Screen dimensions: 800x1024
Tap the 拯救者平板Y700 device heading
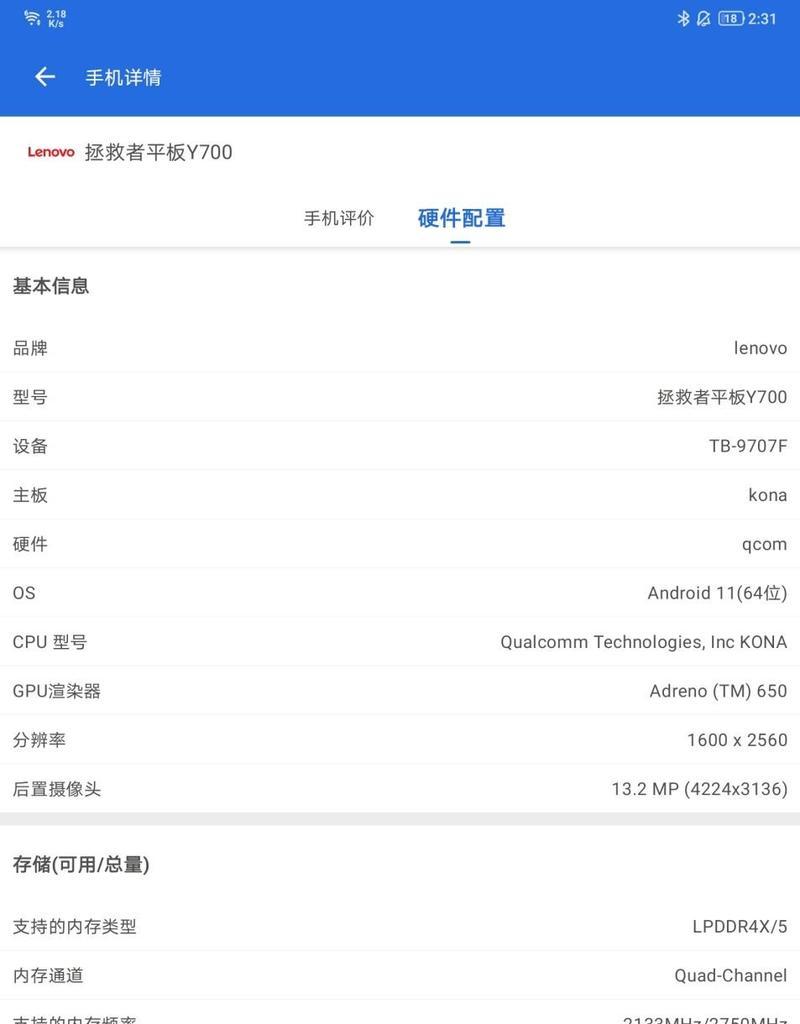(159, 152)
